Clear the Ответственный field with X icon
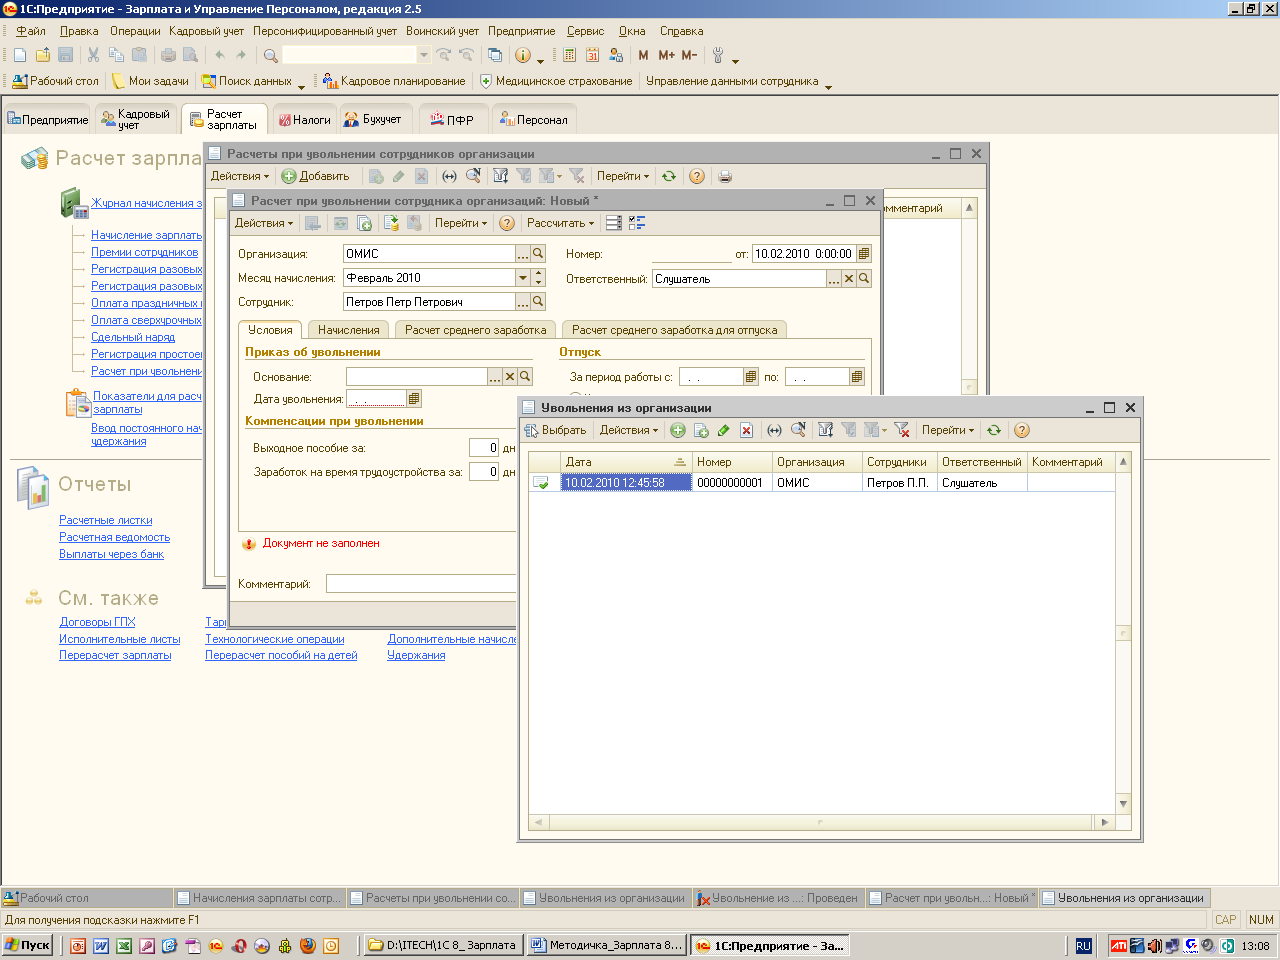This screenshot has width=1280, height=960. [x=849, y=279]
